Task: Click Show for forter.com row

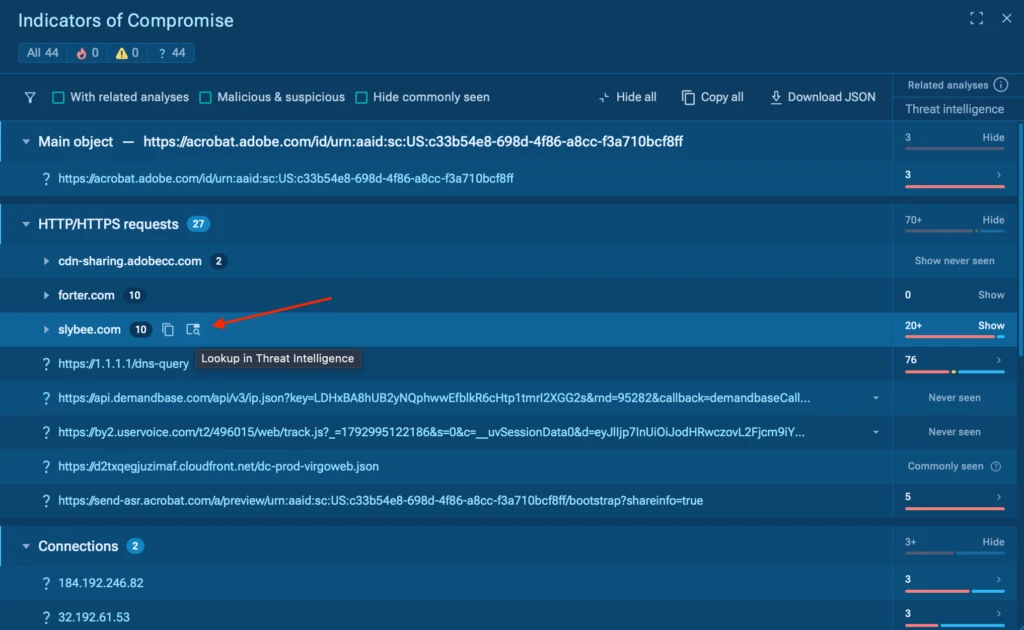Action: pyautogui.click(x=991, y=295)
